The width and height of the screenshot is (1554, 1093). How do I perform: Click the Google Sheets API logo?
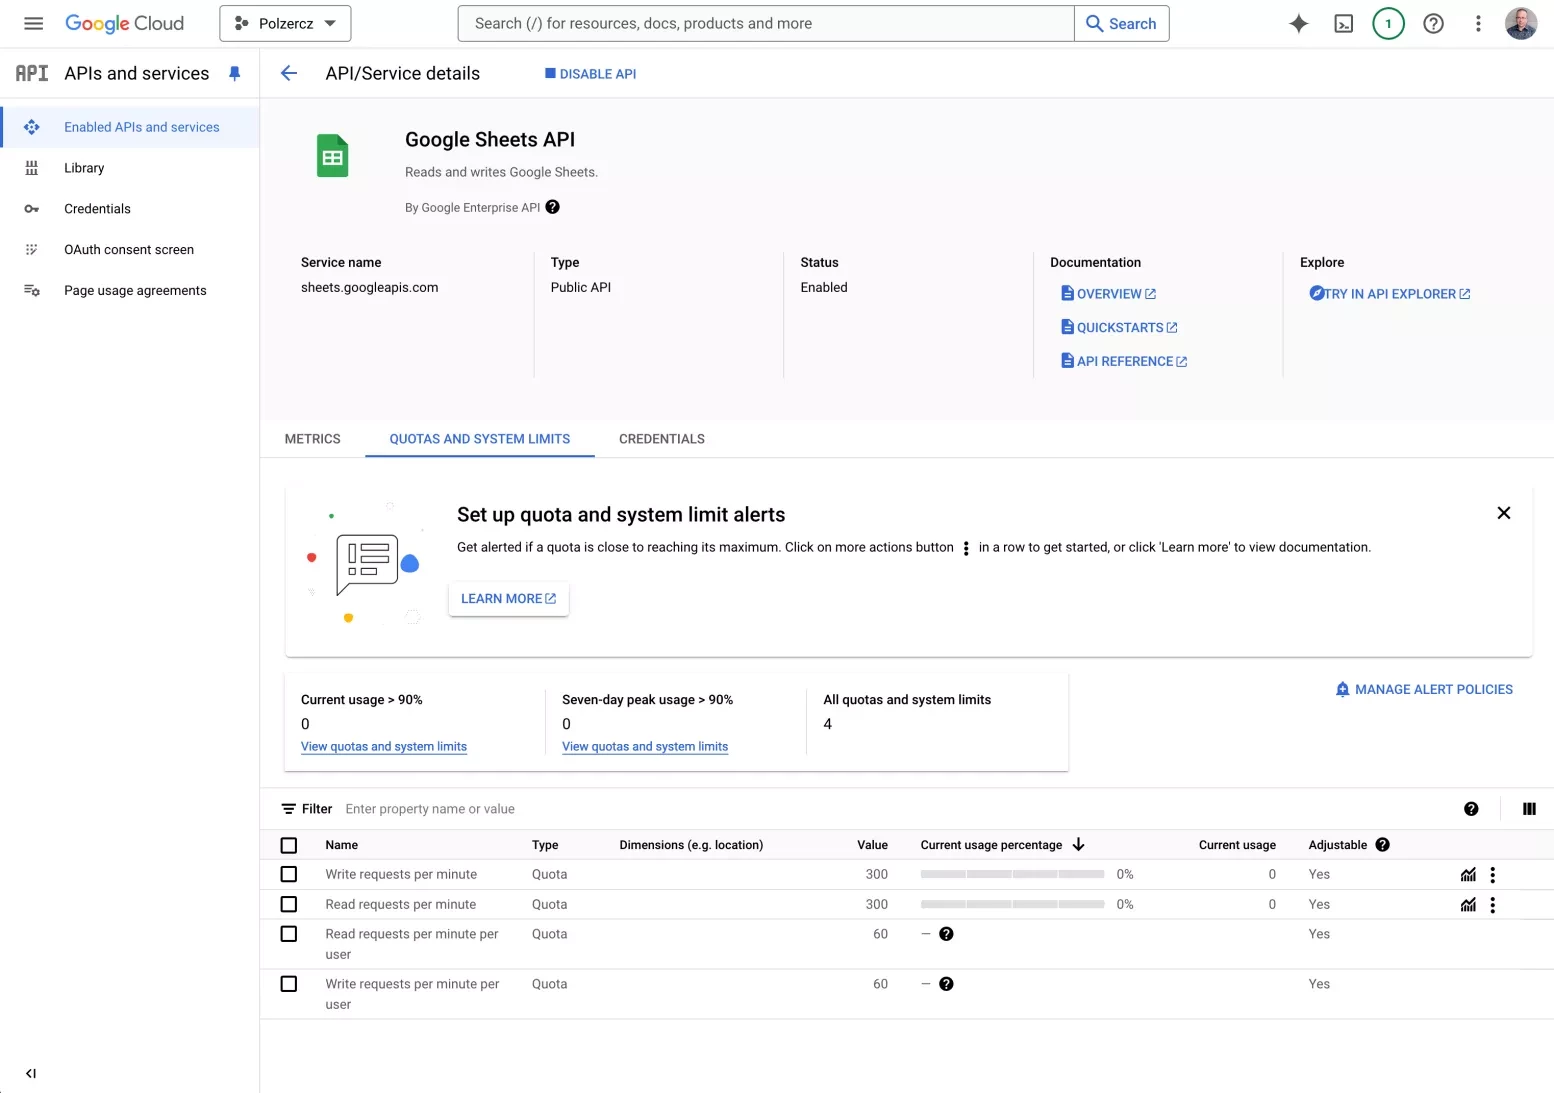pyautogui.click(x=333, y=156)
